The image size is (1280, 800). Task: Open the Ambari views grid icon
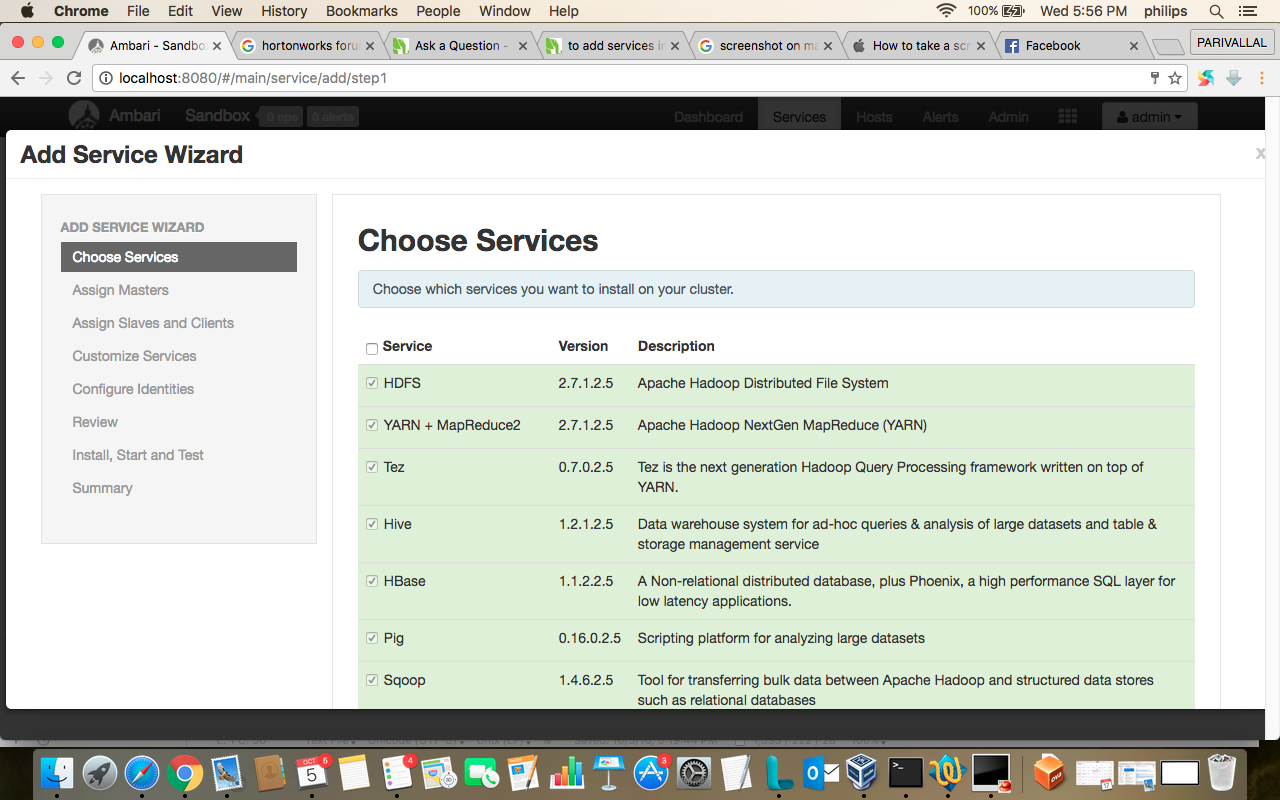[x=1067, y=116]
